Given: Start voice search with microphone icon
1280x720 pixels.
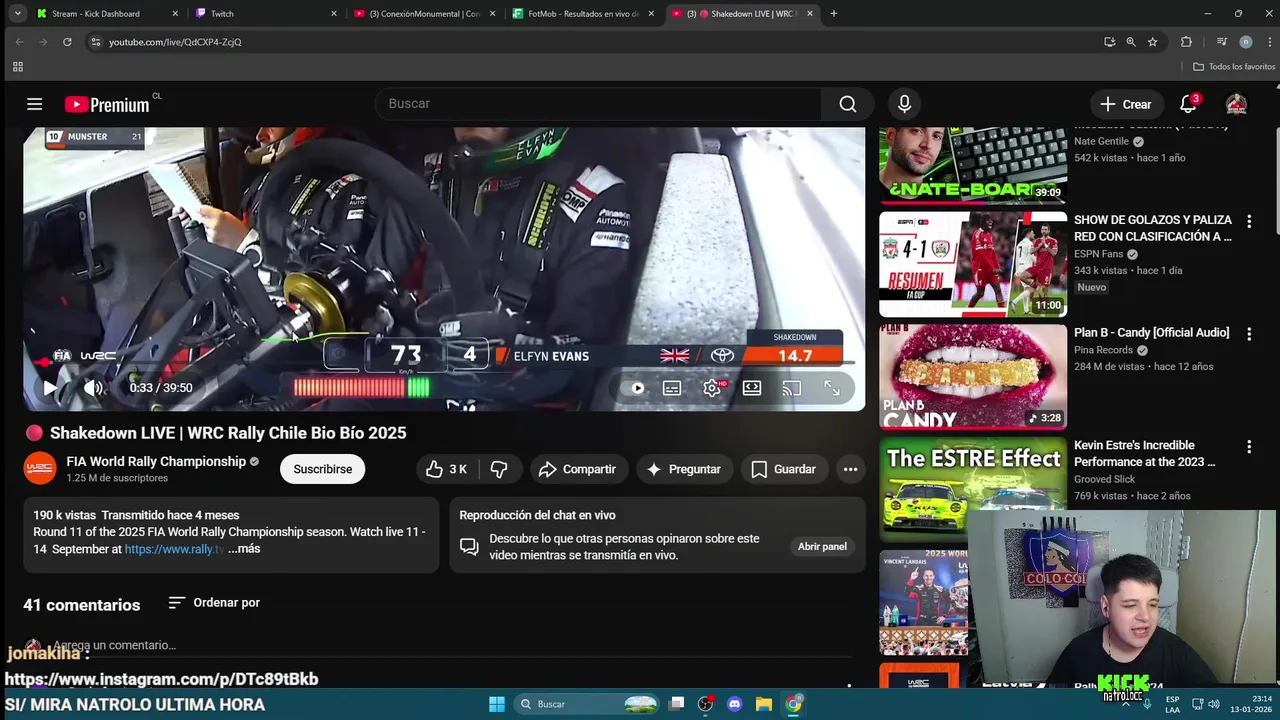Looking at the screenshot, I should pos(904,104).
